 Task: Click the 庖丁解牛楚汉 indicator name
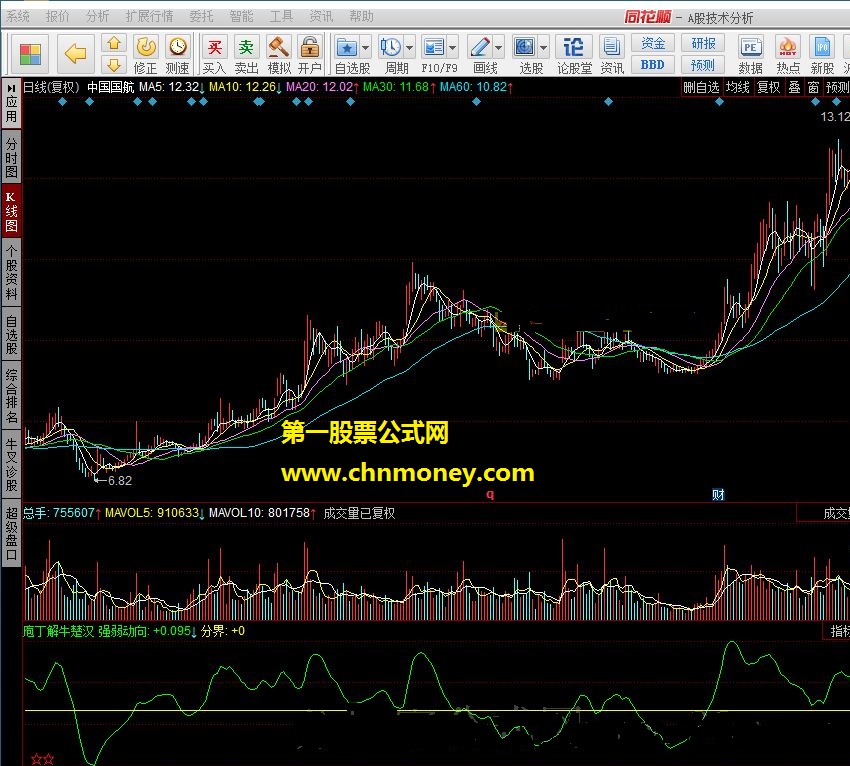[x=59, y=632]
